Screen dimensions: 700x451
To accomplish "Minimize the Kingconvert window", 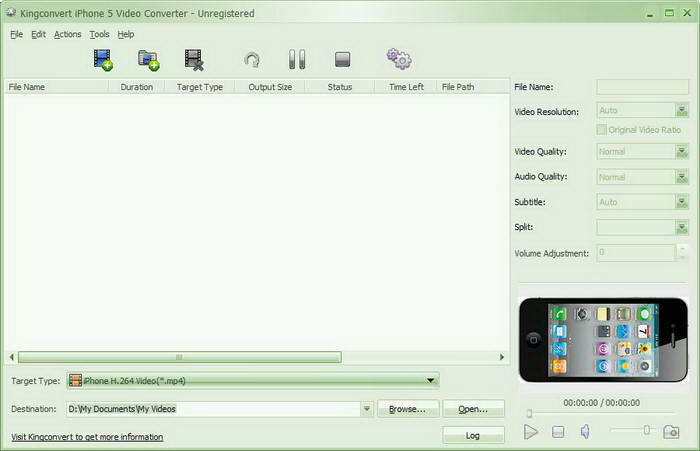I will click(650, 13).
